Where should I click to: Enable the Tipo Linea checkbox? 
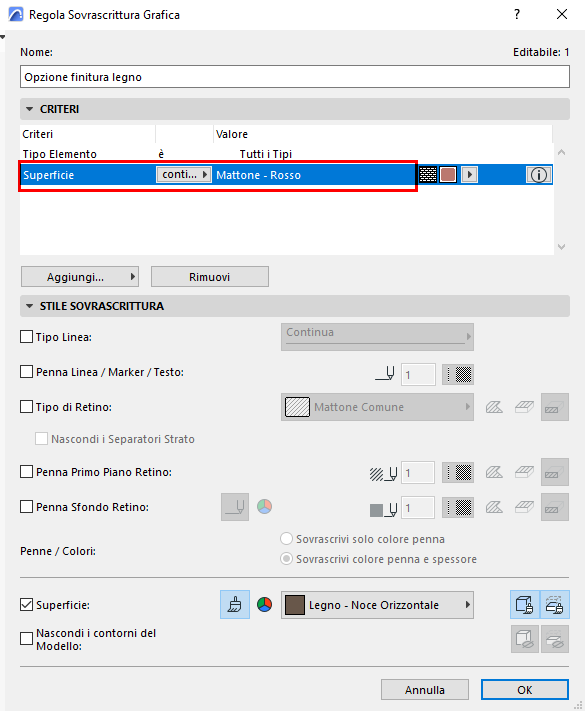[26, 337]
